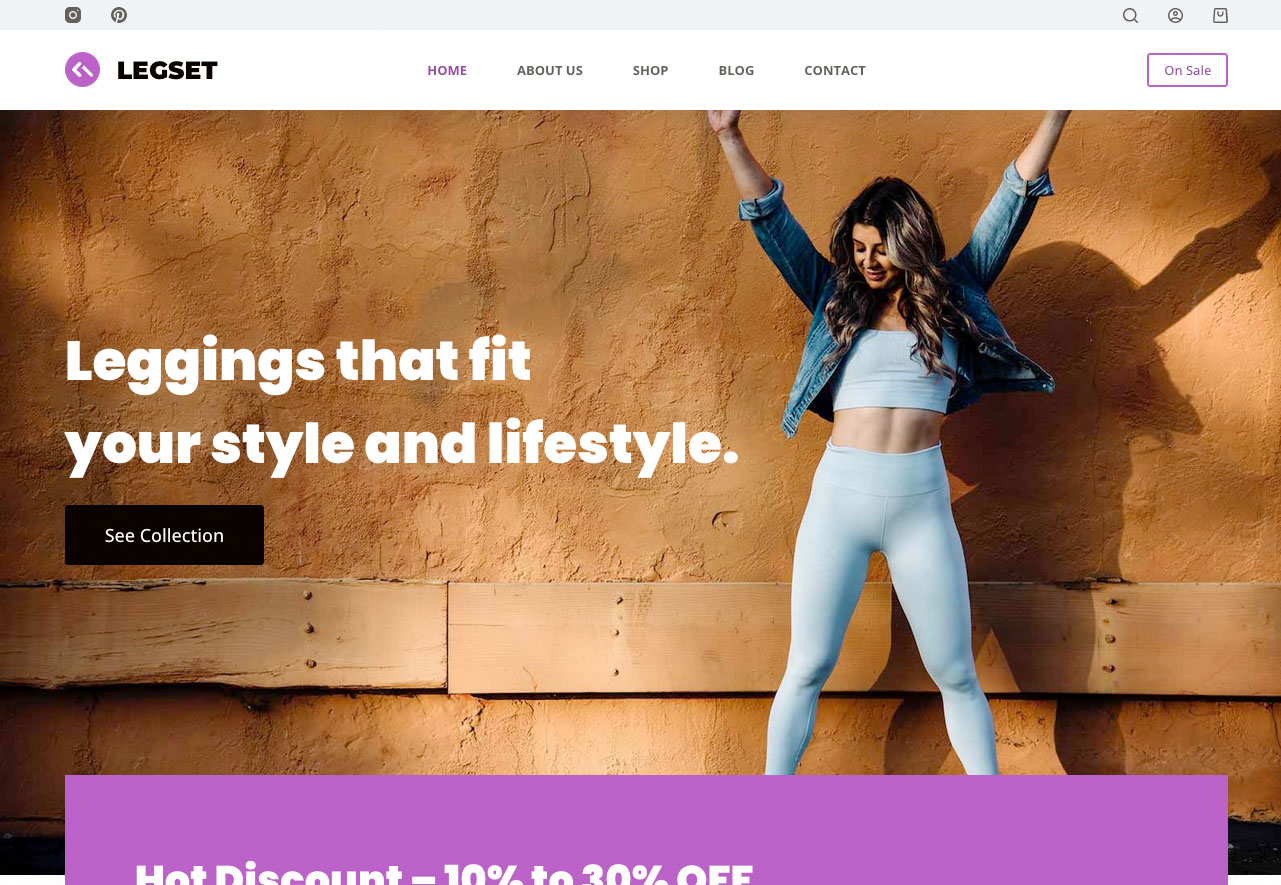Select the CONTACT menu item

click(835, 70)
